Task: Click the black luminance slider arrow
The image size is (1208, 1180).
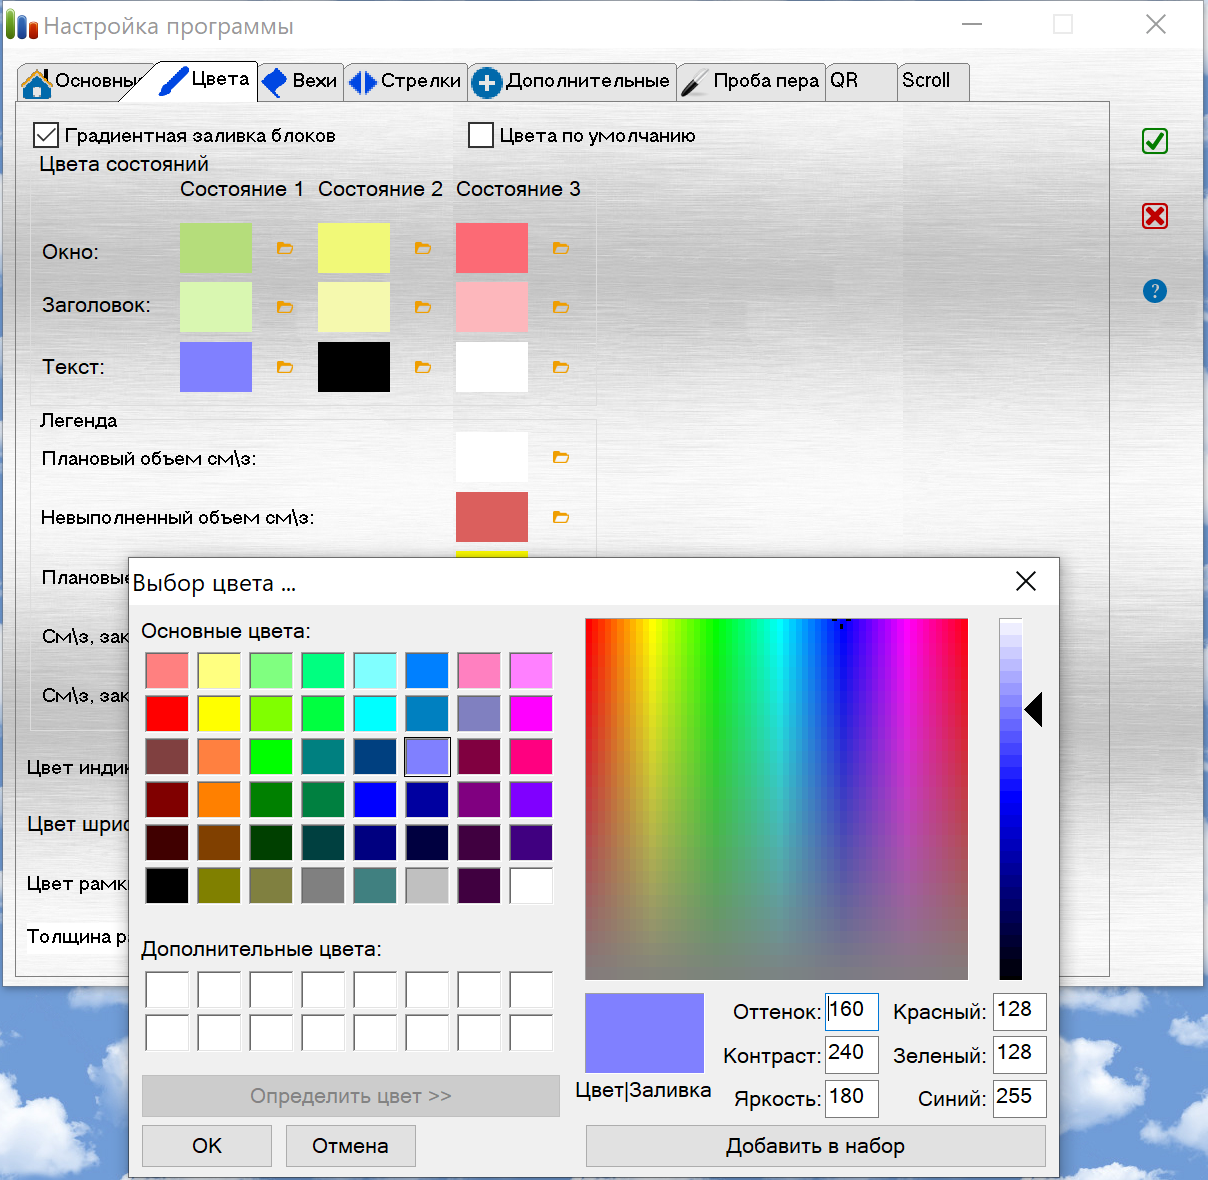Action: coord(1034,710)
